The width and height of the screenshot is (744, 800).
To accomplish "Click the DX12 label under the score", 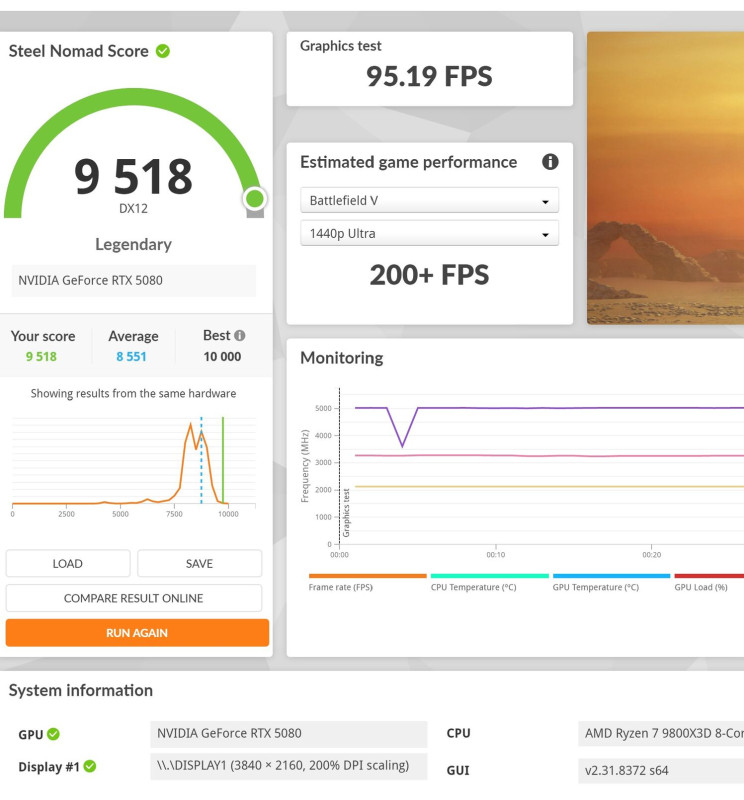I will point(133,209).
